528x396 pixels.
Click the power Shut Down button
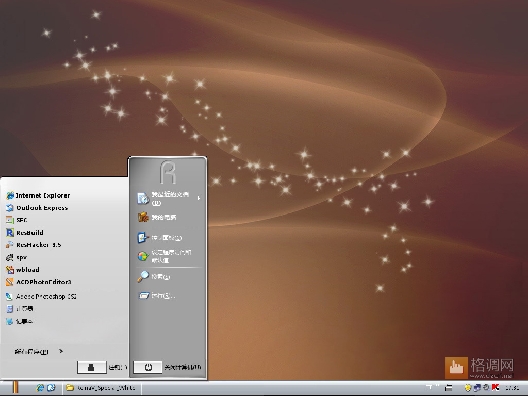click(x=148, y=367)
